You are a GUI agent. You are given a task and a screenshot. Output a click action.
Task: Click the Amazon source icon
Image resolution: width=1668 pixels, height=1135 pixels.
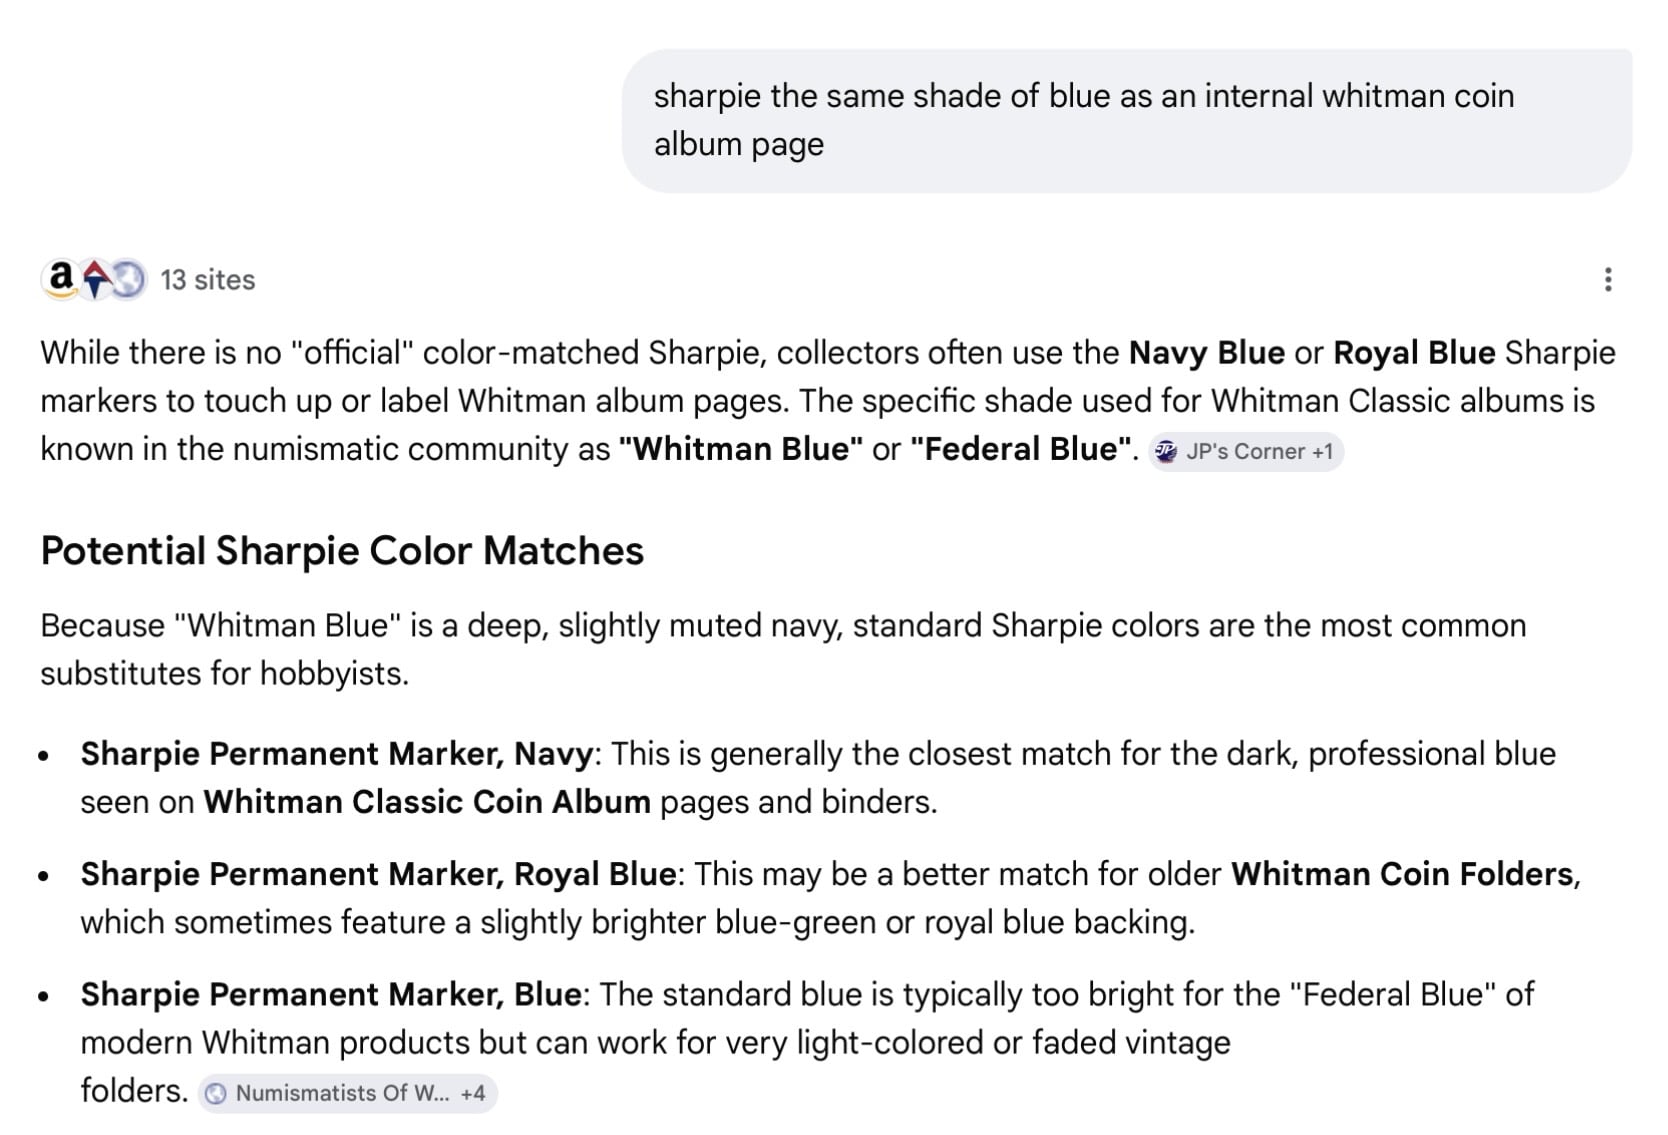(x=61, y=279)
